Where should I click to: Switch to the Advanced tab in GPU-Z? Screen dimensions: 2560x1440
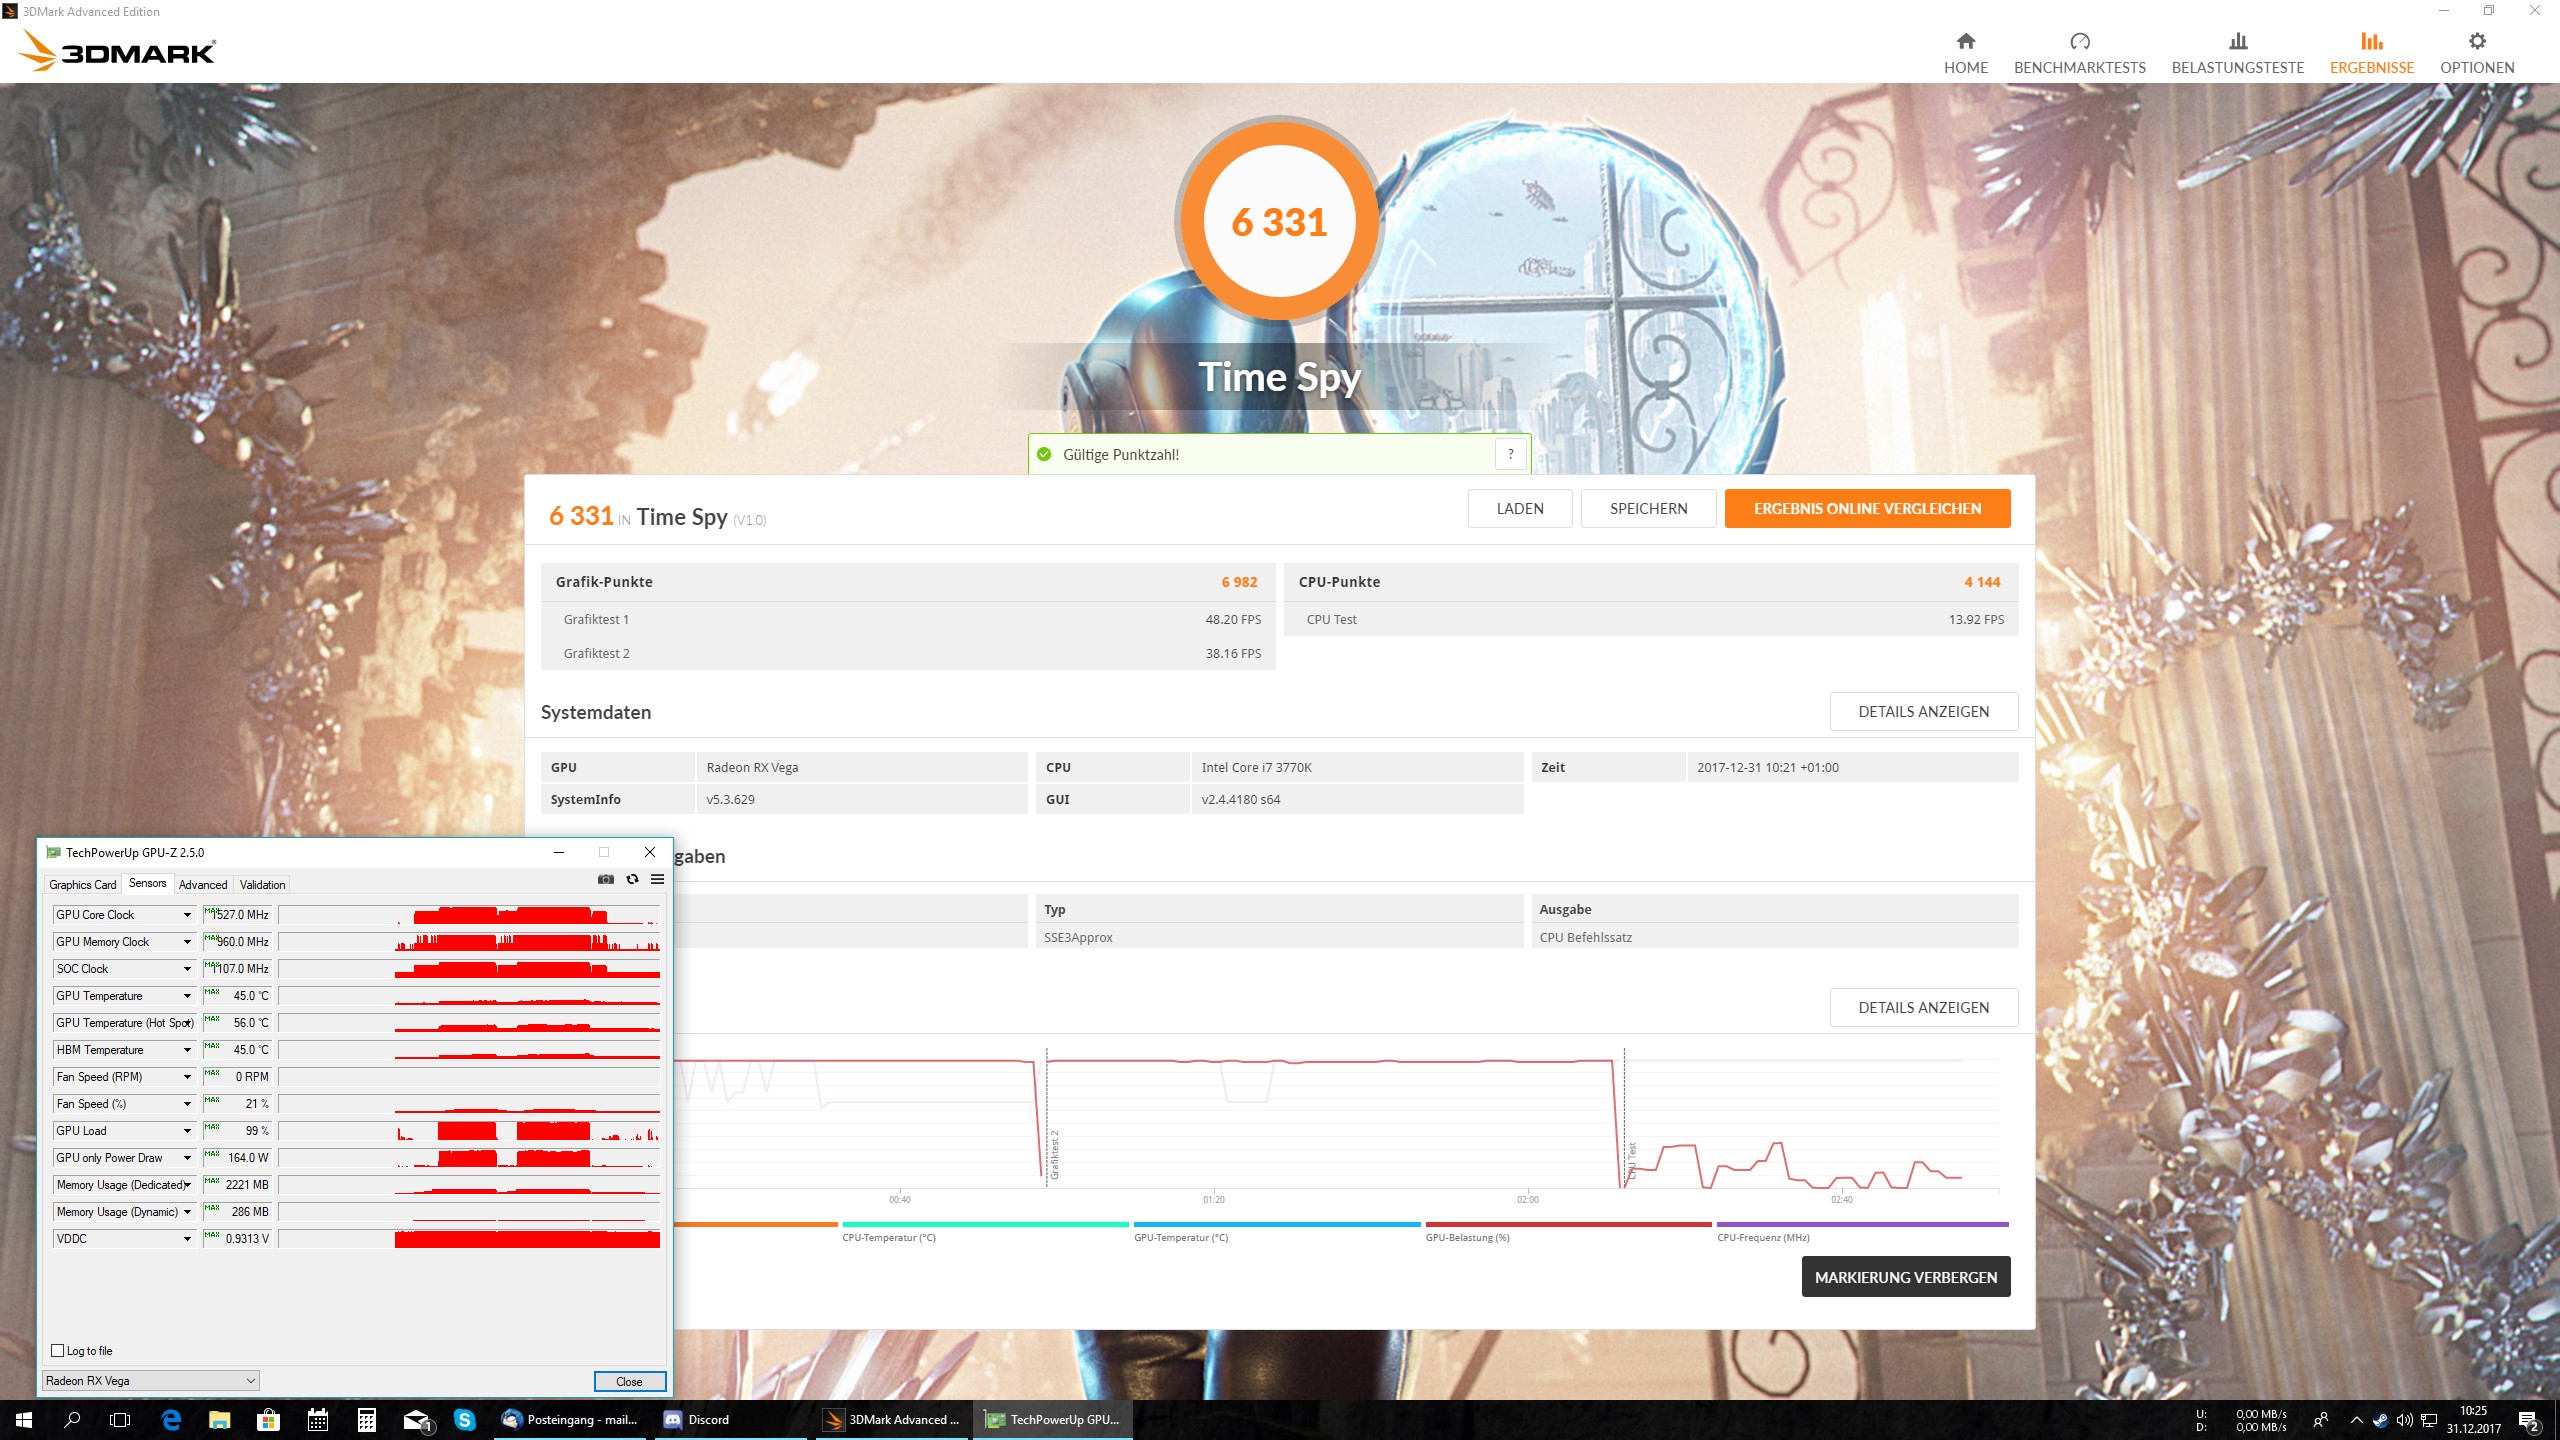coord(203,884)
